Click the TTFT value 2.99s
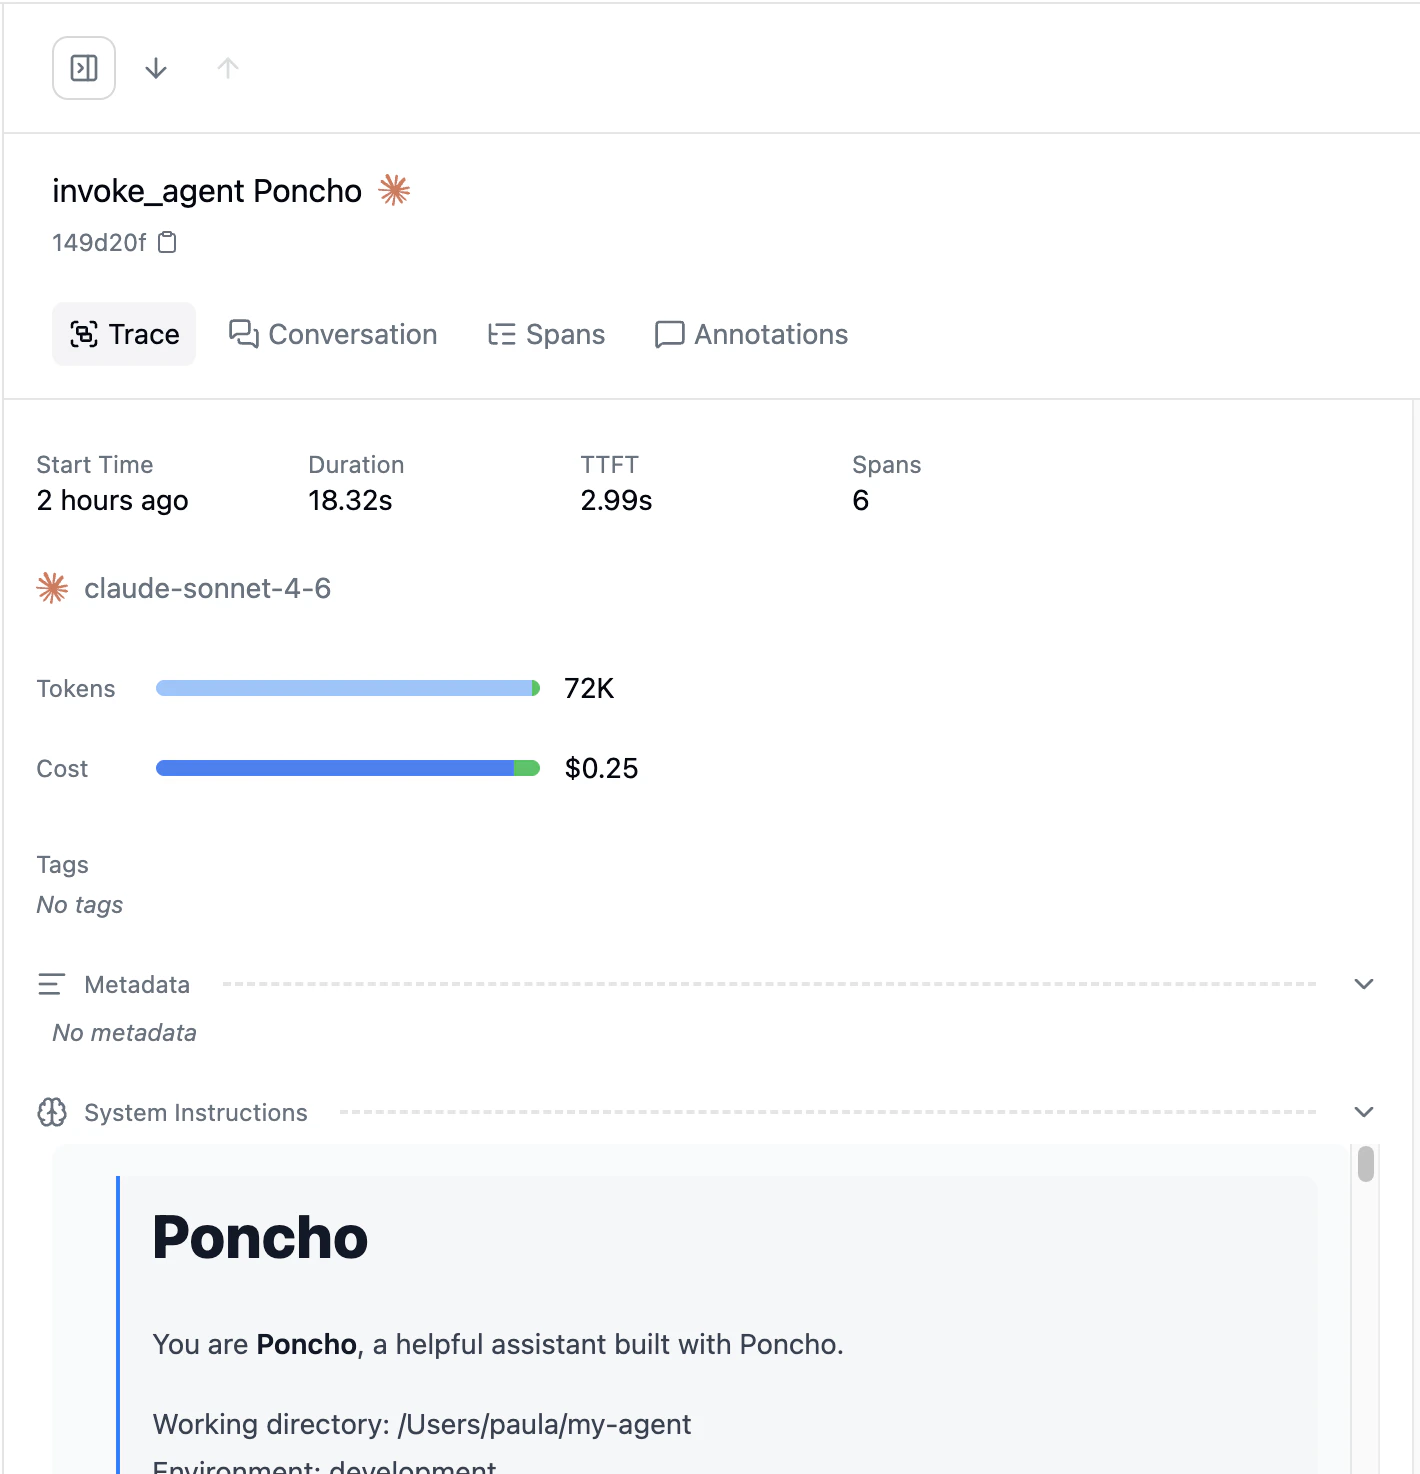1420x1474 pixels. (x=616, y=500)
